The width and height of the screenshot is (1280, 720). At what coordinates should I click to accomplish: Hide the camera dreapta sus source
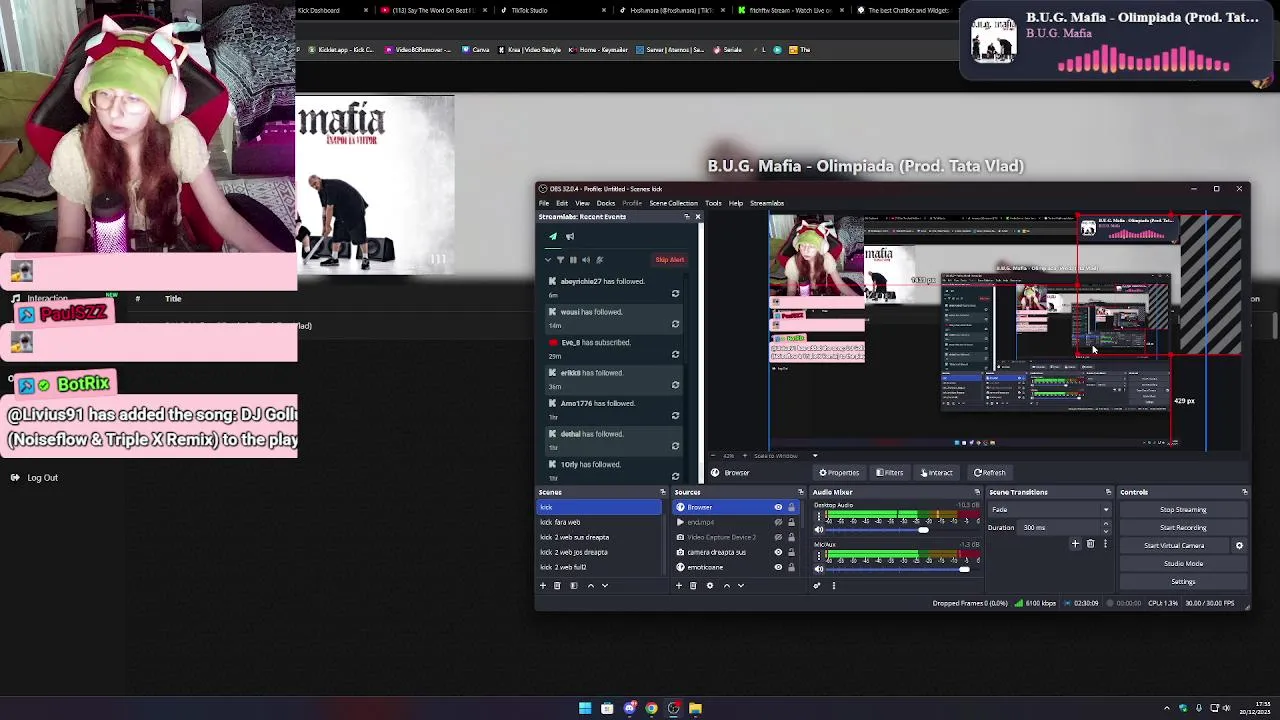778,552
